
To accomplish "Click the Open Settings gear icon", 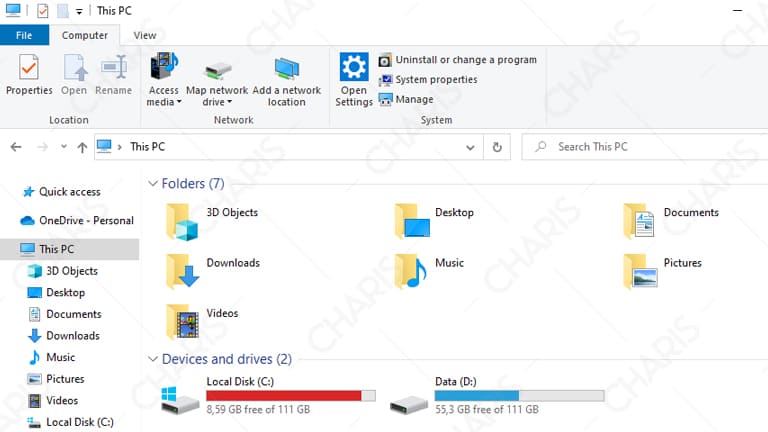I will (354, 67).
